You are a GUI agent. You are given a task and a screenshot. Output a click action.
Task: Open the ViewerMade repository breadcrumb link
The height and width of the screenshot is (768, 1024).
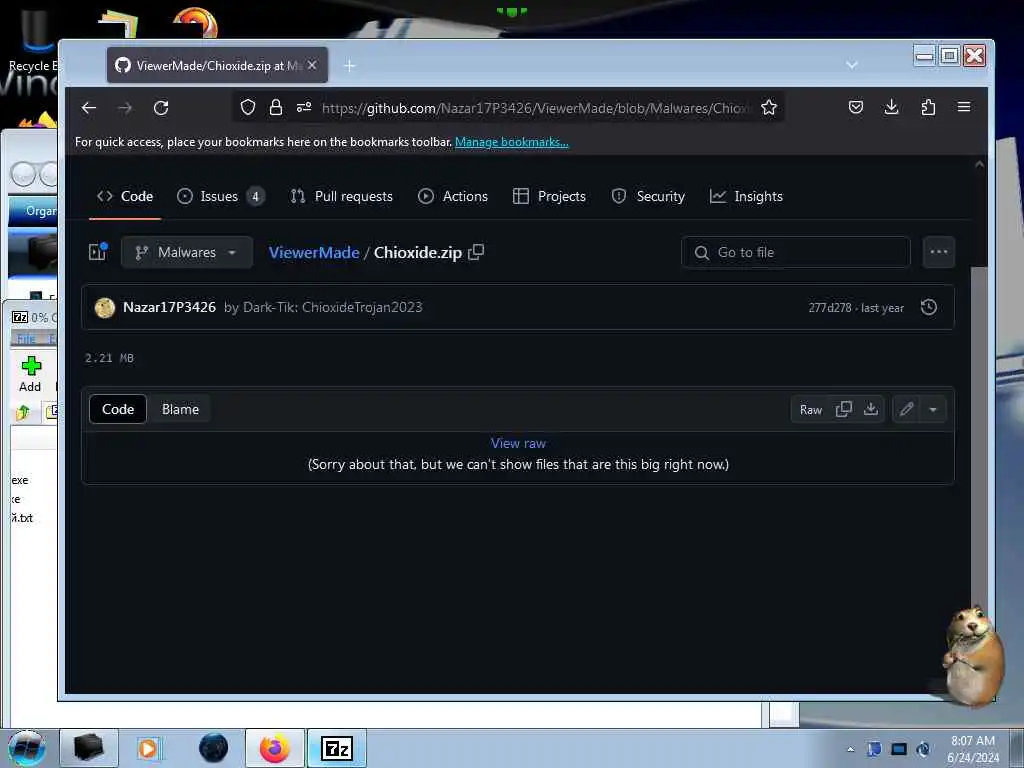(314, 252)
